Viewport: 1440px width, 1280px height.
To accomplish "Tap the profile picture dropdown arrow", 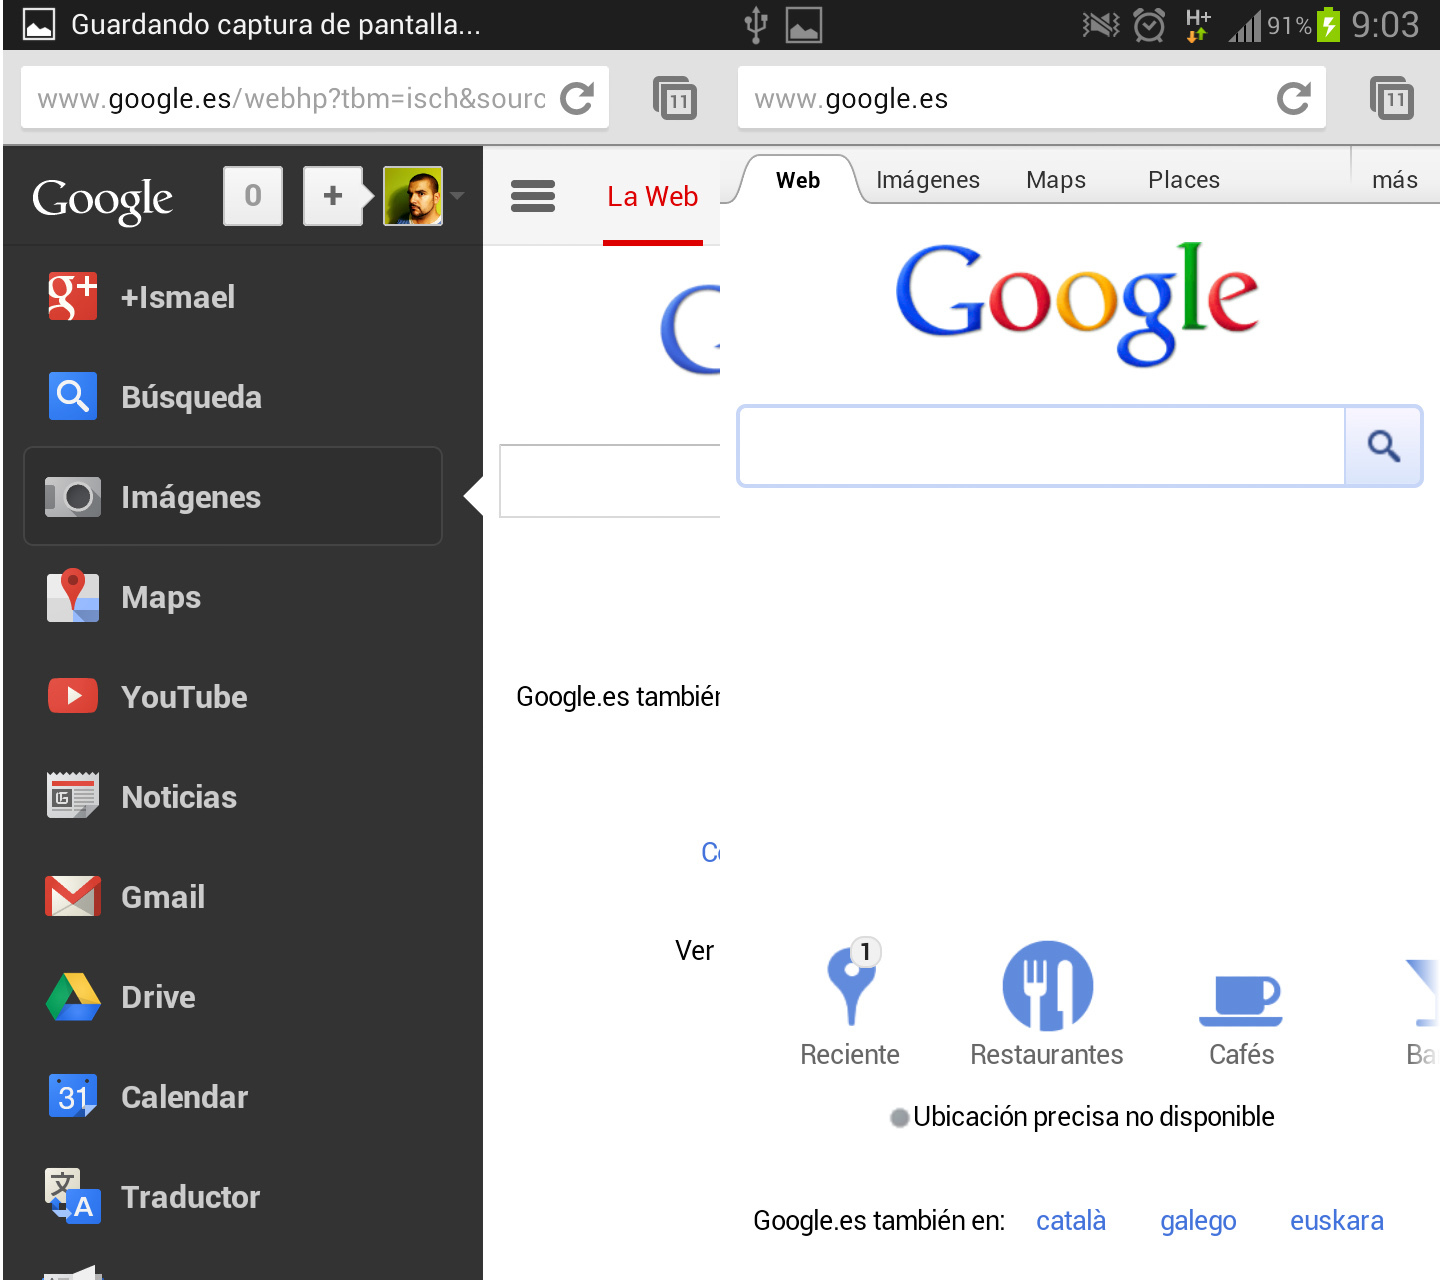I will (x=456, y=197).
